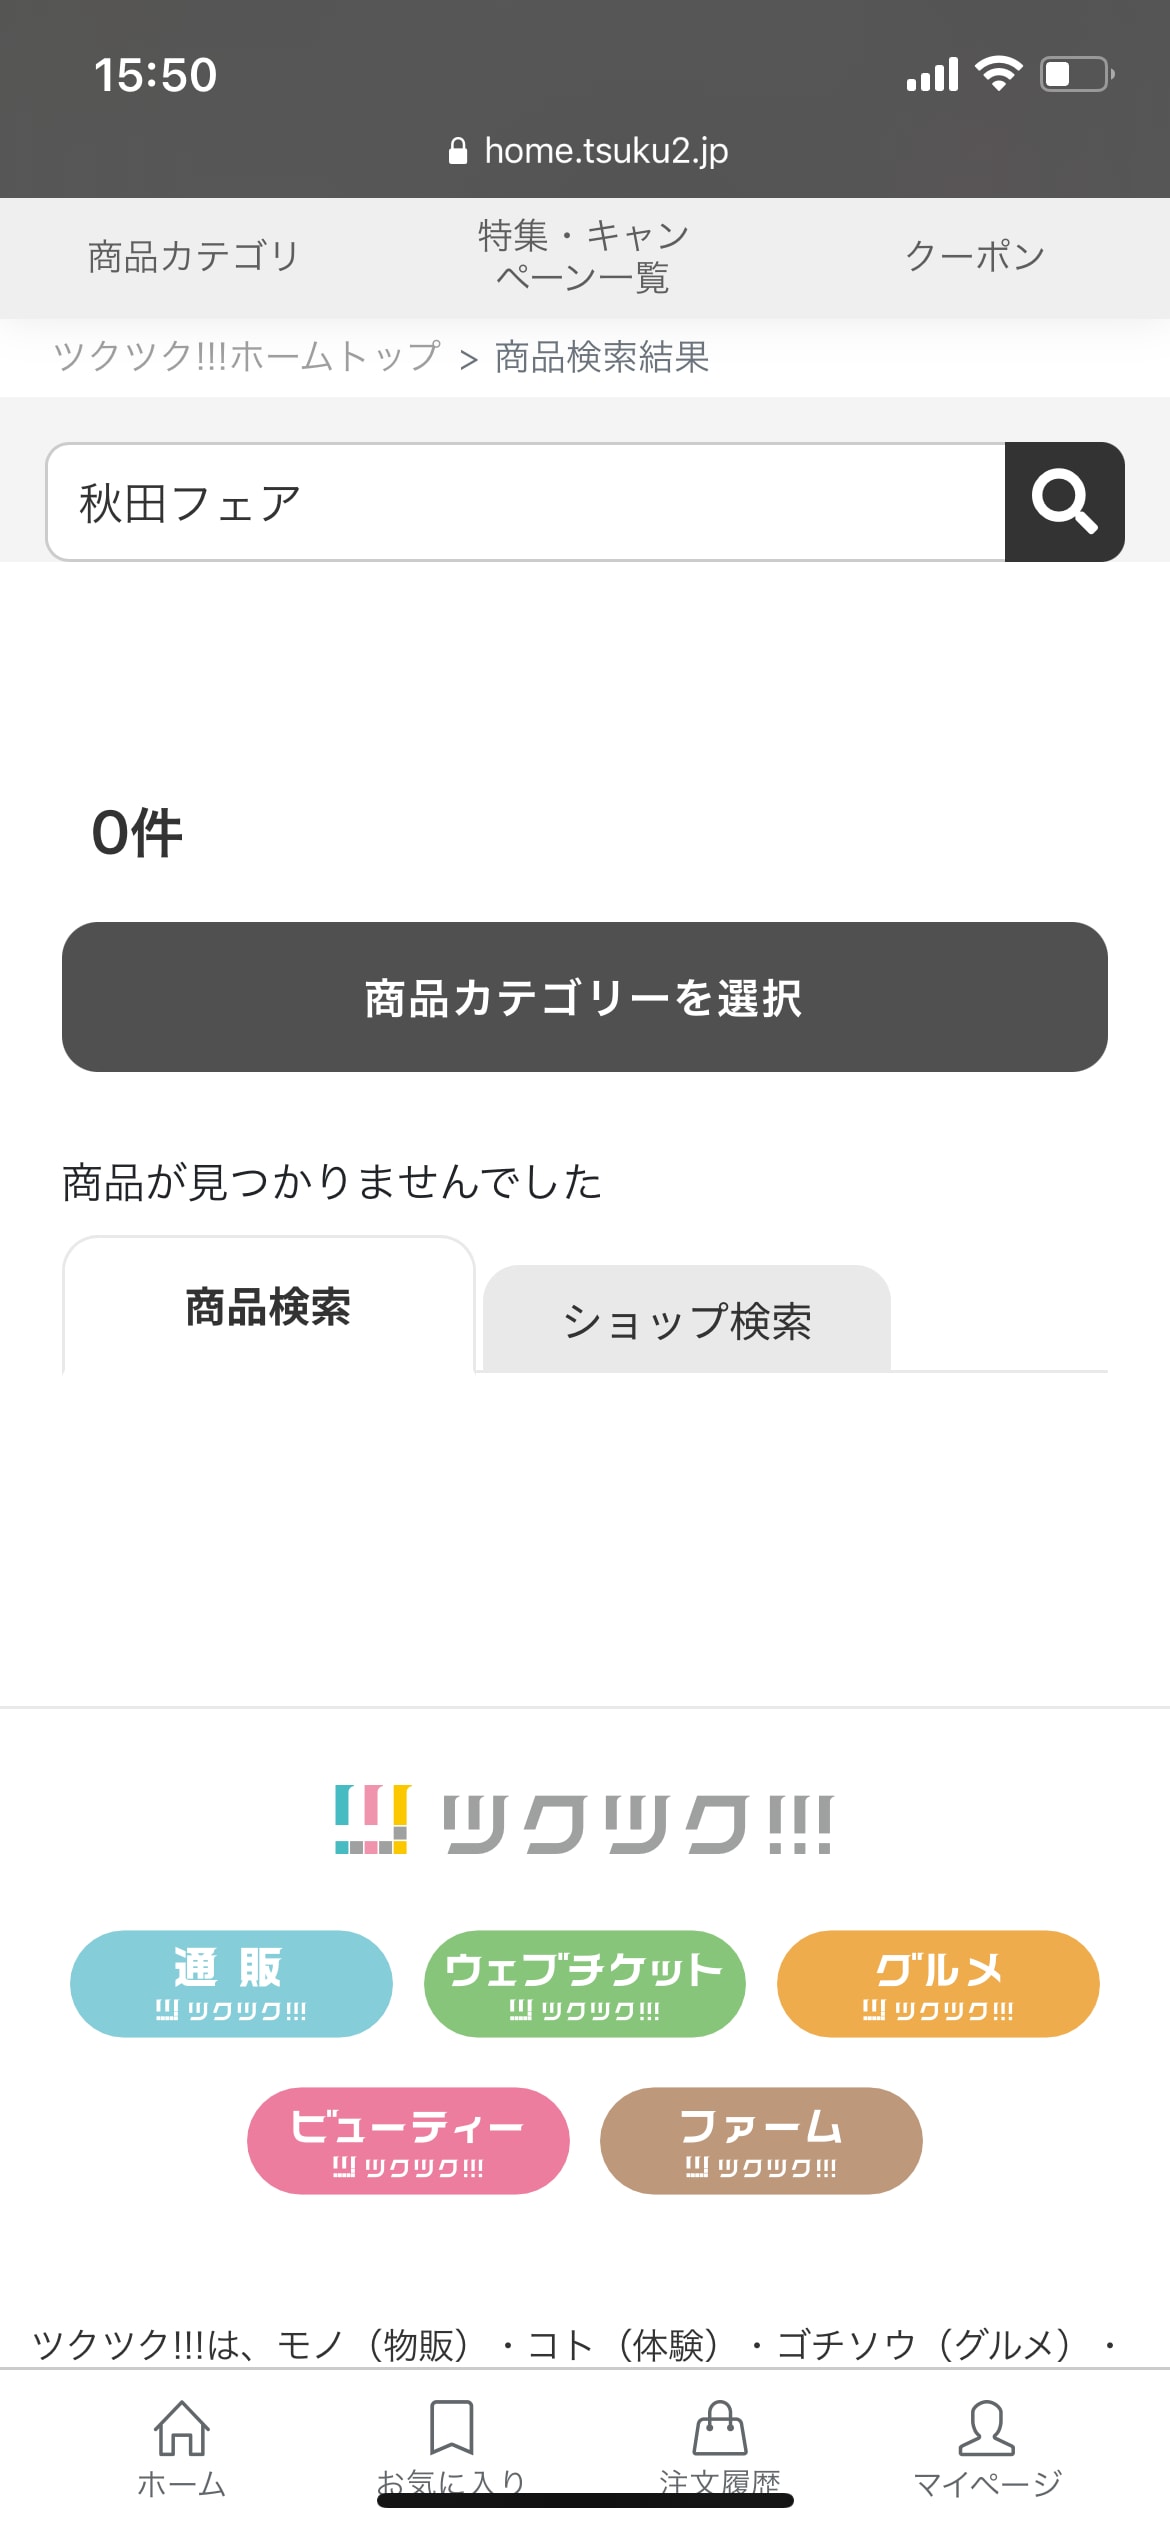1170x2532 pixels.
Task: Tap the home.tsuku2.jp address bar
Action: (x=588, y=151)
